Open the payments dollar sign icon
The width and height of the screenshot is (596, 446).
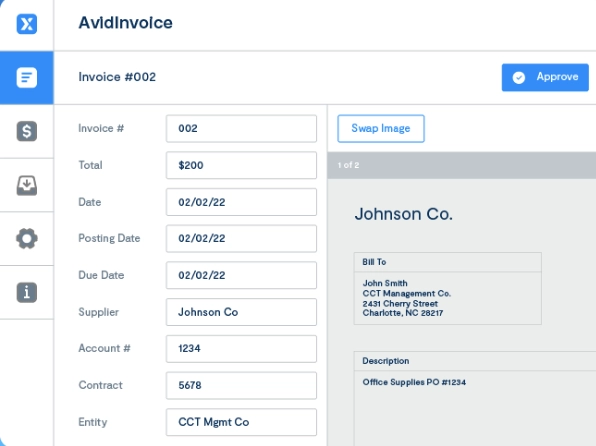click(27, 131)
